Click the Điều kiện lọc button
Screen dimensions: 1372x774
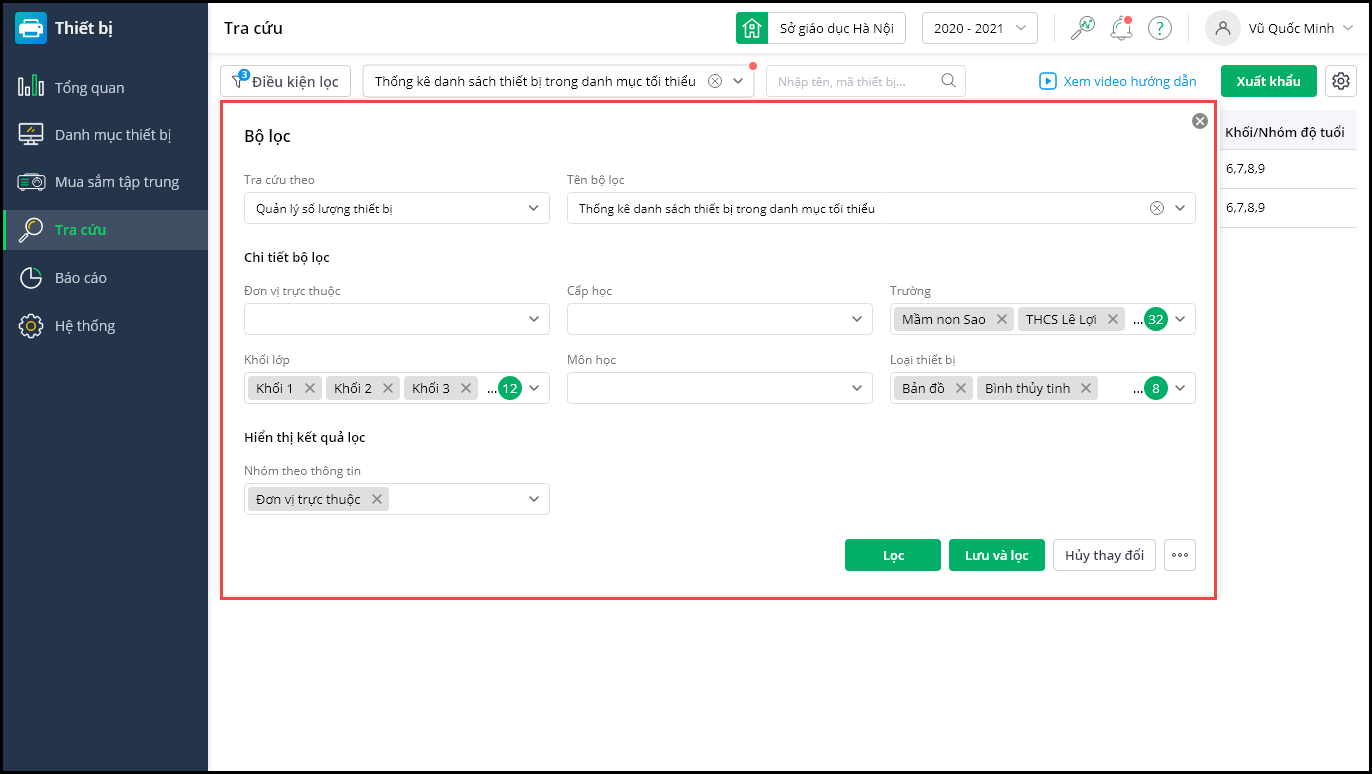[x=286, y=81]
